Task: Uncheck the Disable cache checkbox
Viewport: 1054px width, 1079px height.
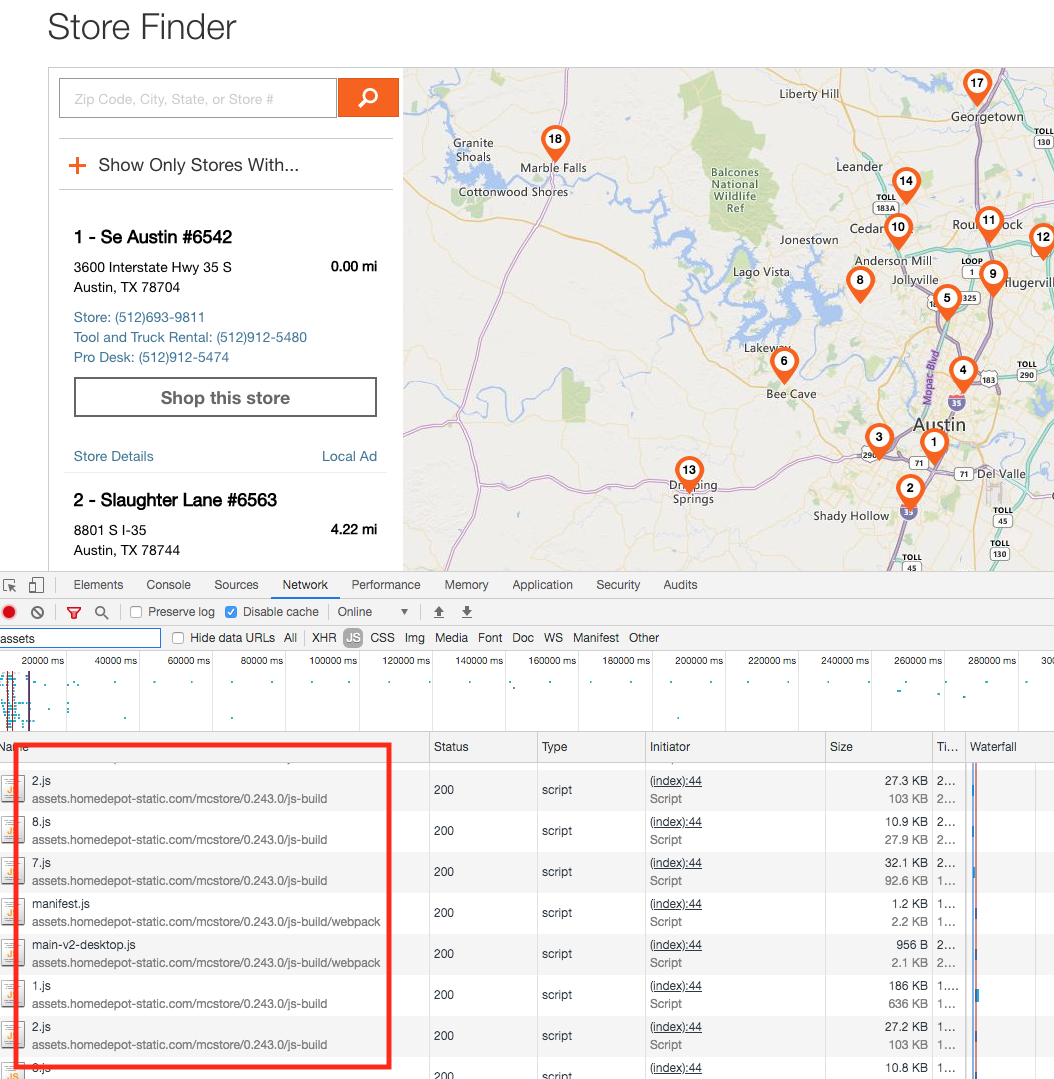Action: (x=231, y=612)
